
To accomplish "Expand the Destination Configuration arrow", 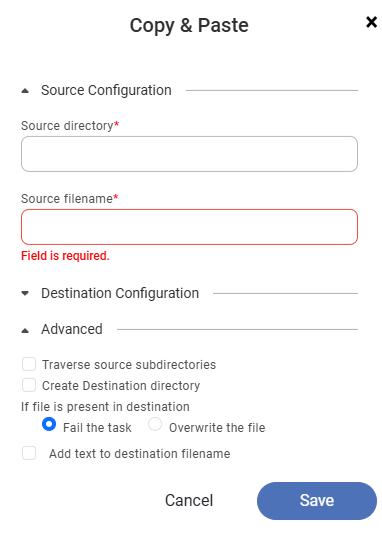I will coord(25,293).
